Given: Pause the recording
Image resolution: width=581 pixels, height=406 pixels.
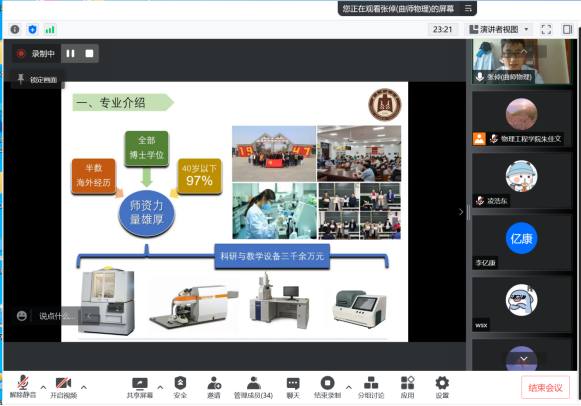Looking at the screenshot, I should tap(70, 53).
